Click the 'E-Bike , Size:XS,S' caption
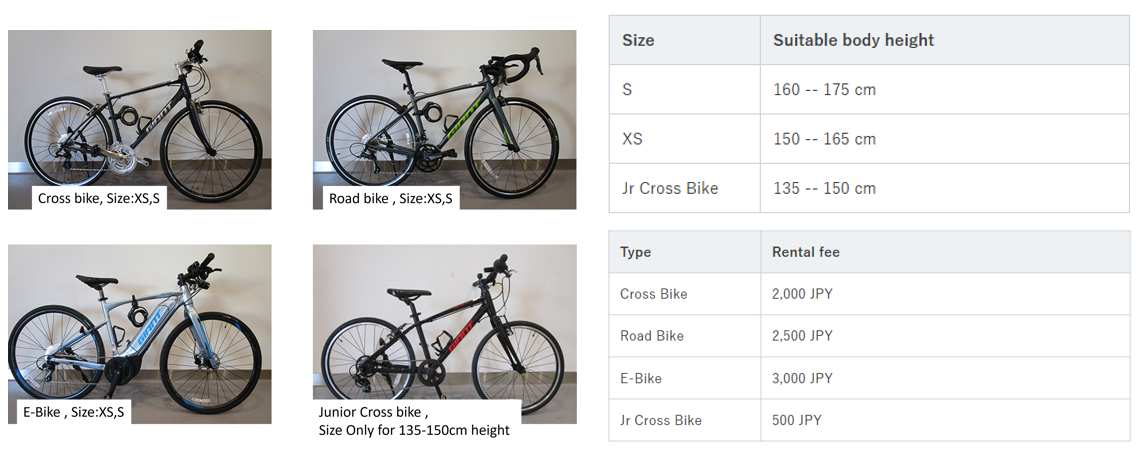Viewport: 1142px width, 454px height. tap(74, 412)
